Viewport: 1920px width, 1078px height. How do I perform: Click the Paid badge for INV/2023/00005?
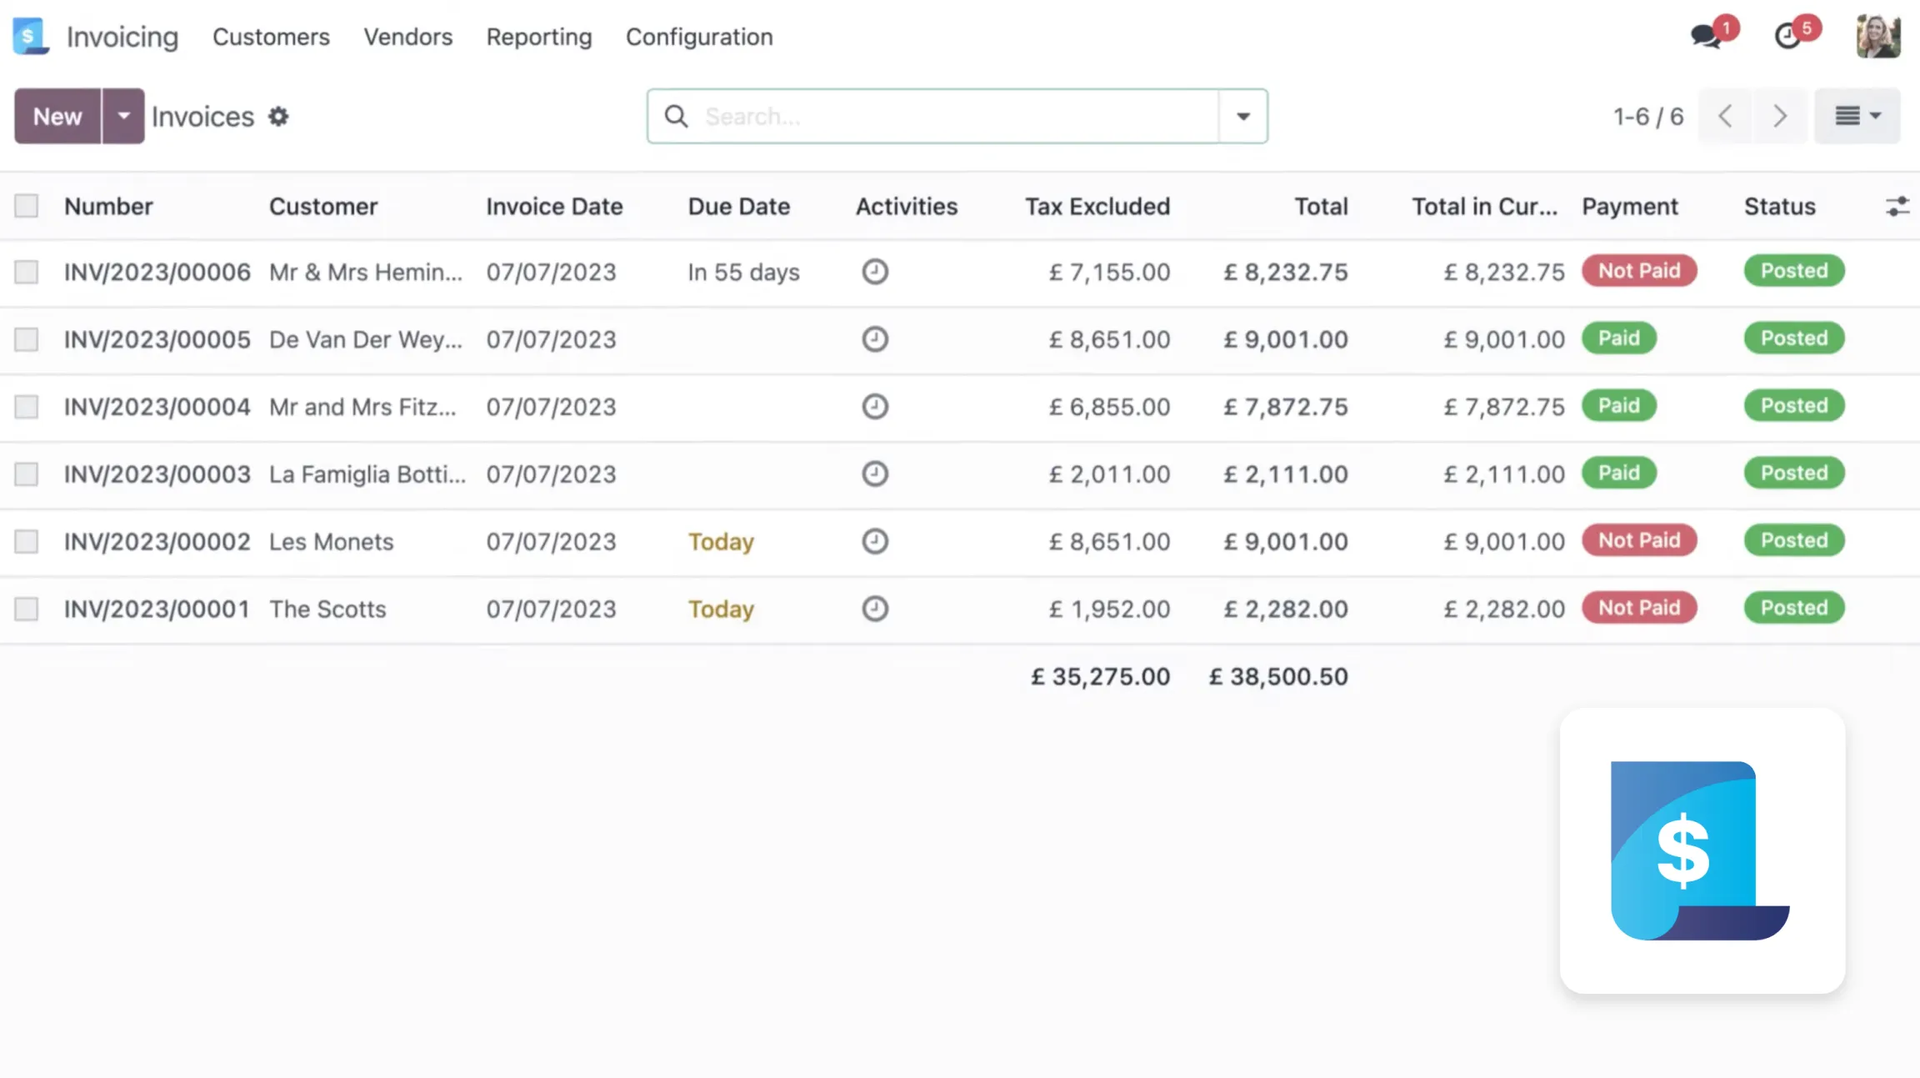[1619, 338]
